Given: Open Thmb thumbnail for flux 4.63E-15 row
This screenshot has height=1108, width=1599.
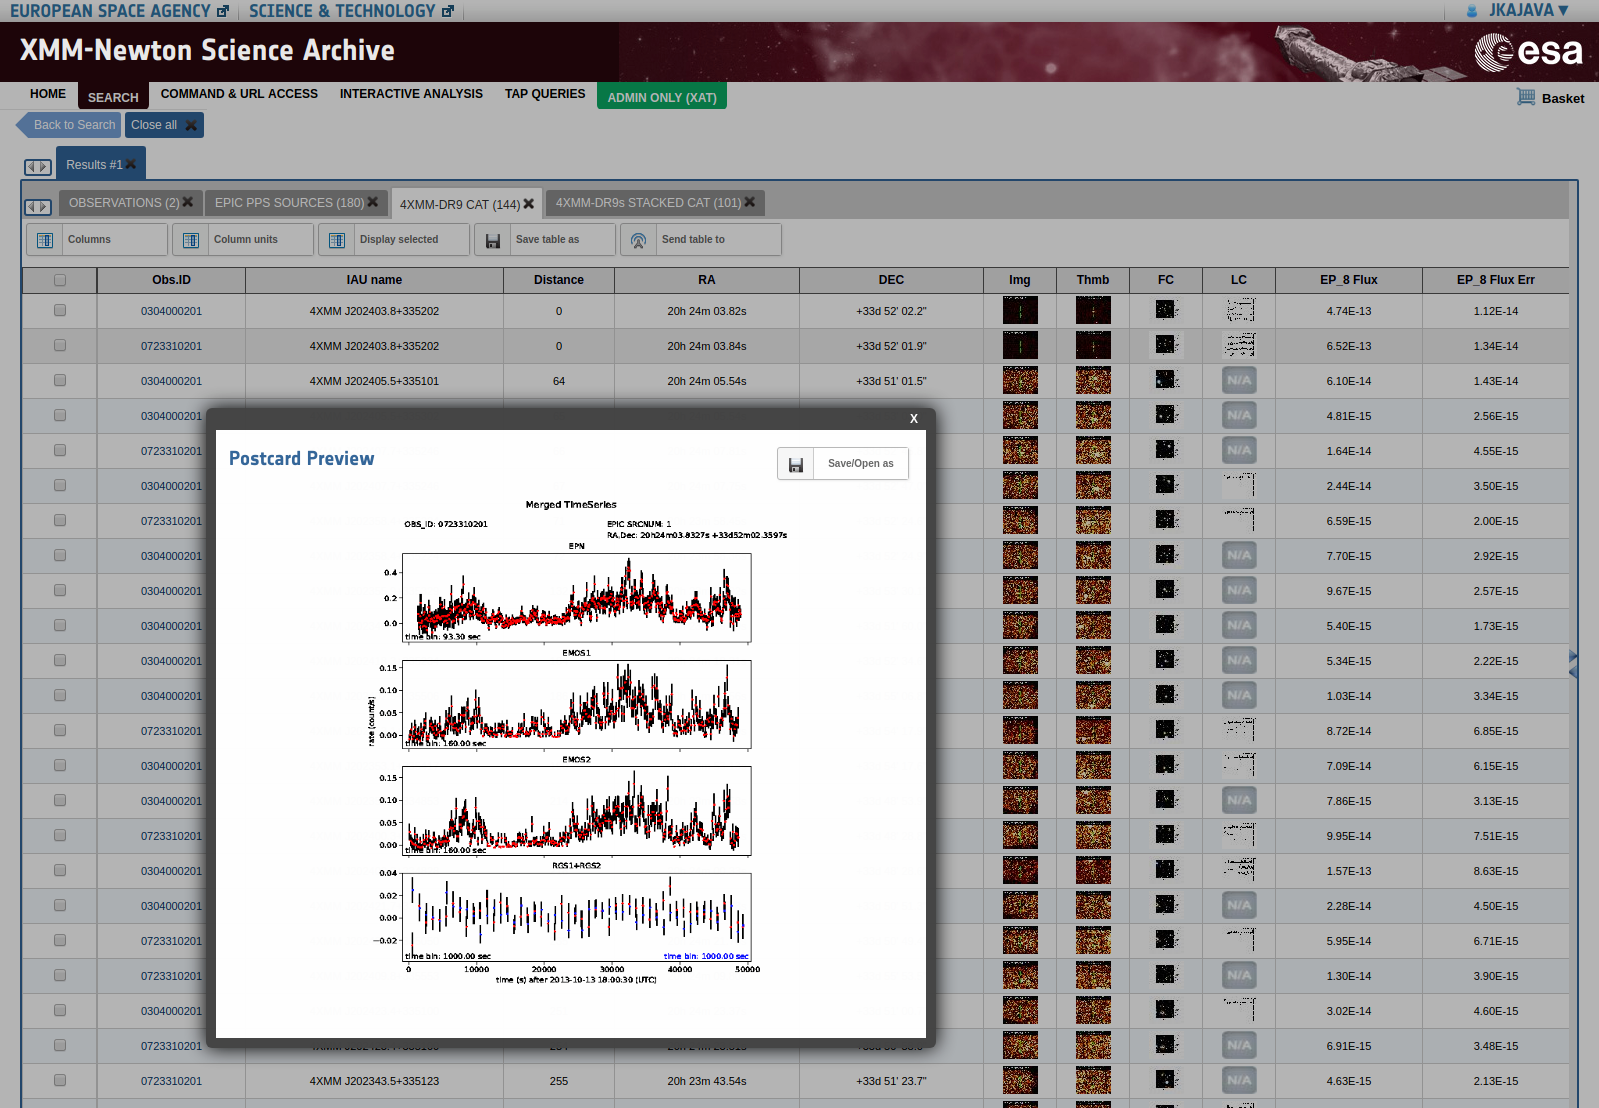Looking at the screenshot, I should tap(1093, 1081).
